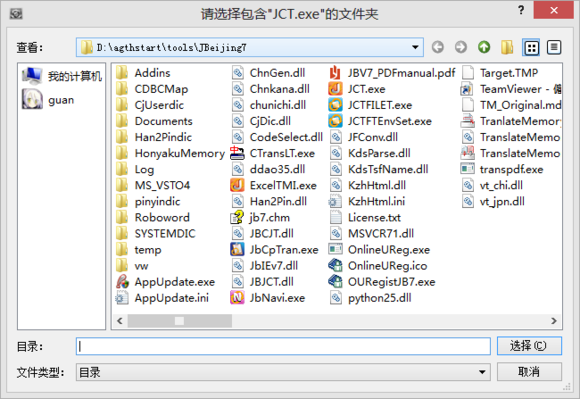Select the file name CodeSelect.dll
Image resolution: width=580 pixels, height=399 pixels.
[x=286, y=137]
